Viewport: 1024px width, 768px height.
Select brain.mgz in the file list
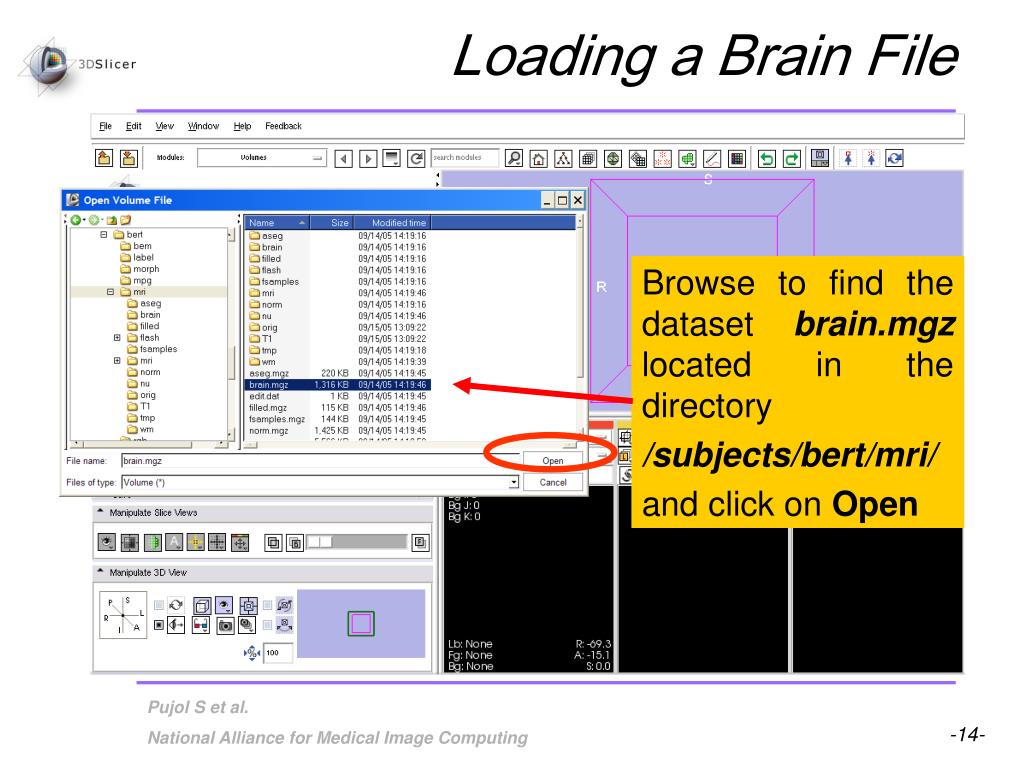(338, 385)
